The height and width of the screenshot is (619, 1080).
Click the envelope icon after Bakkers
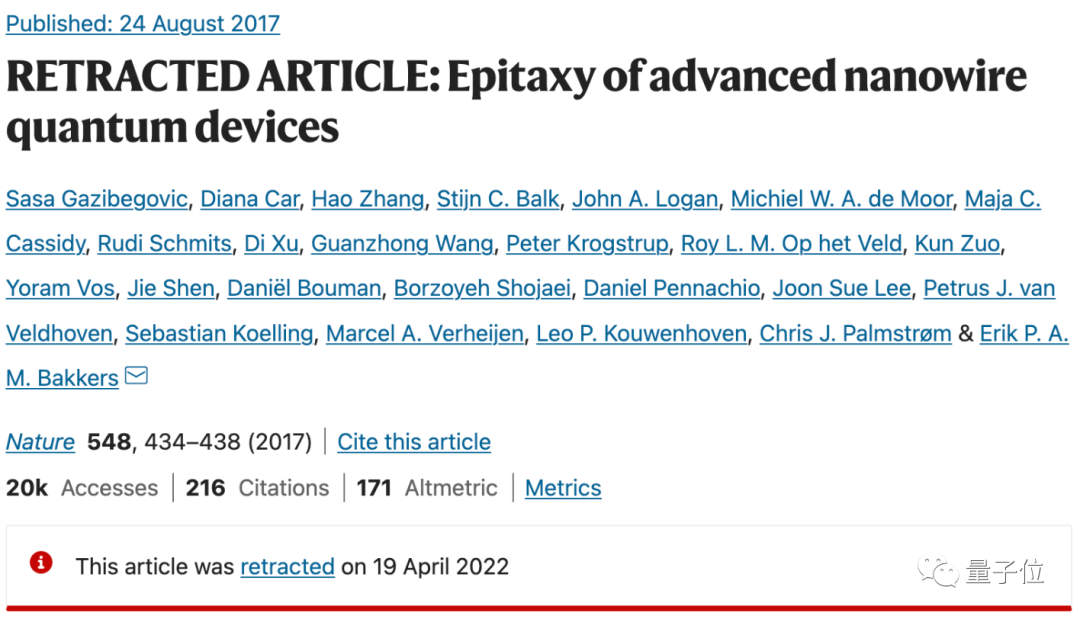point(136,376)
